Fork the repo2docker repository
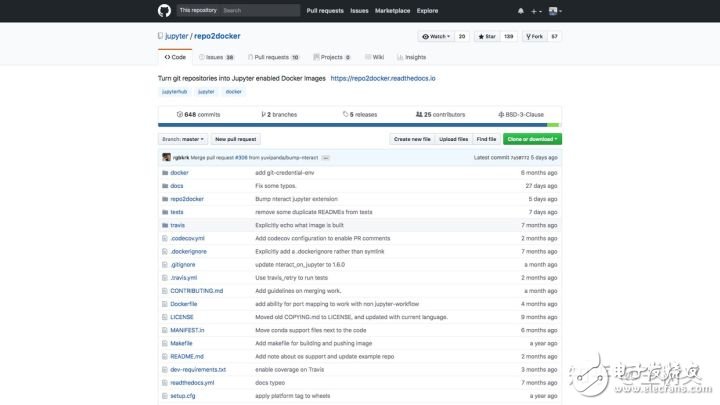 (532, 36)
